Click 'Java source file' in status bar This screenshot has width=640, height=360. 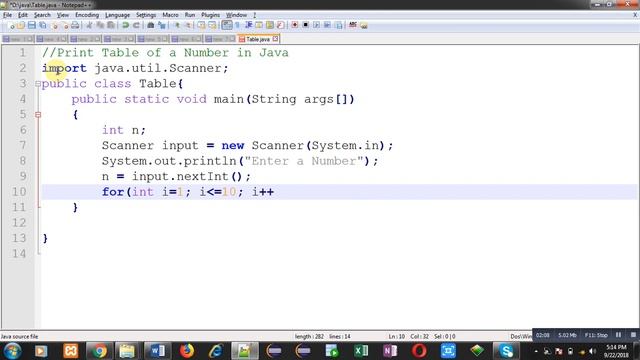(19, 336)
